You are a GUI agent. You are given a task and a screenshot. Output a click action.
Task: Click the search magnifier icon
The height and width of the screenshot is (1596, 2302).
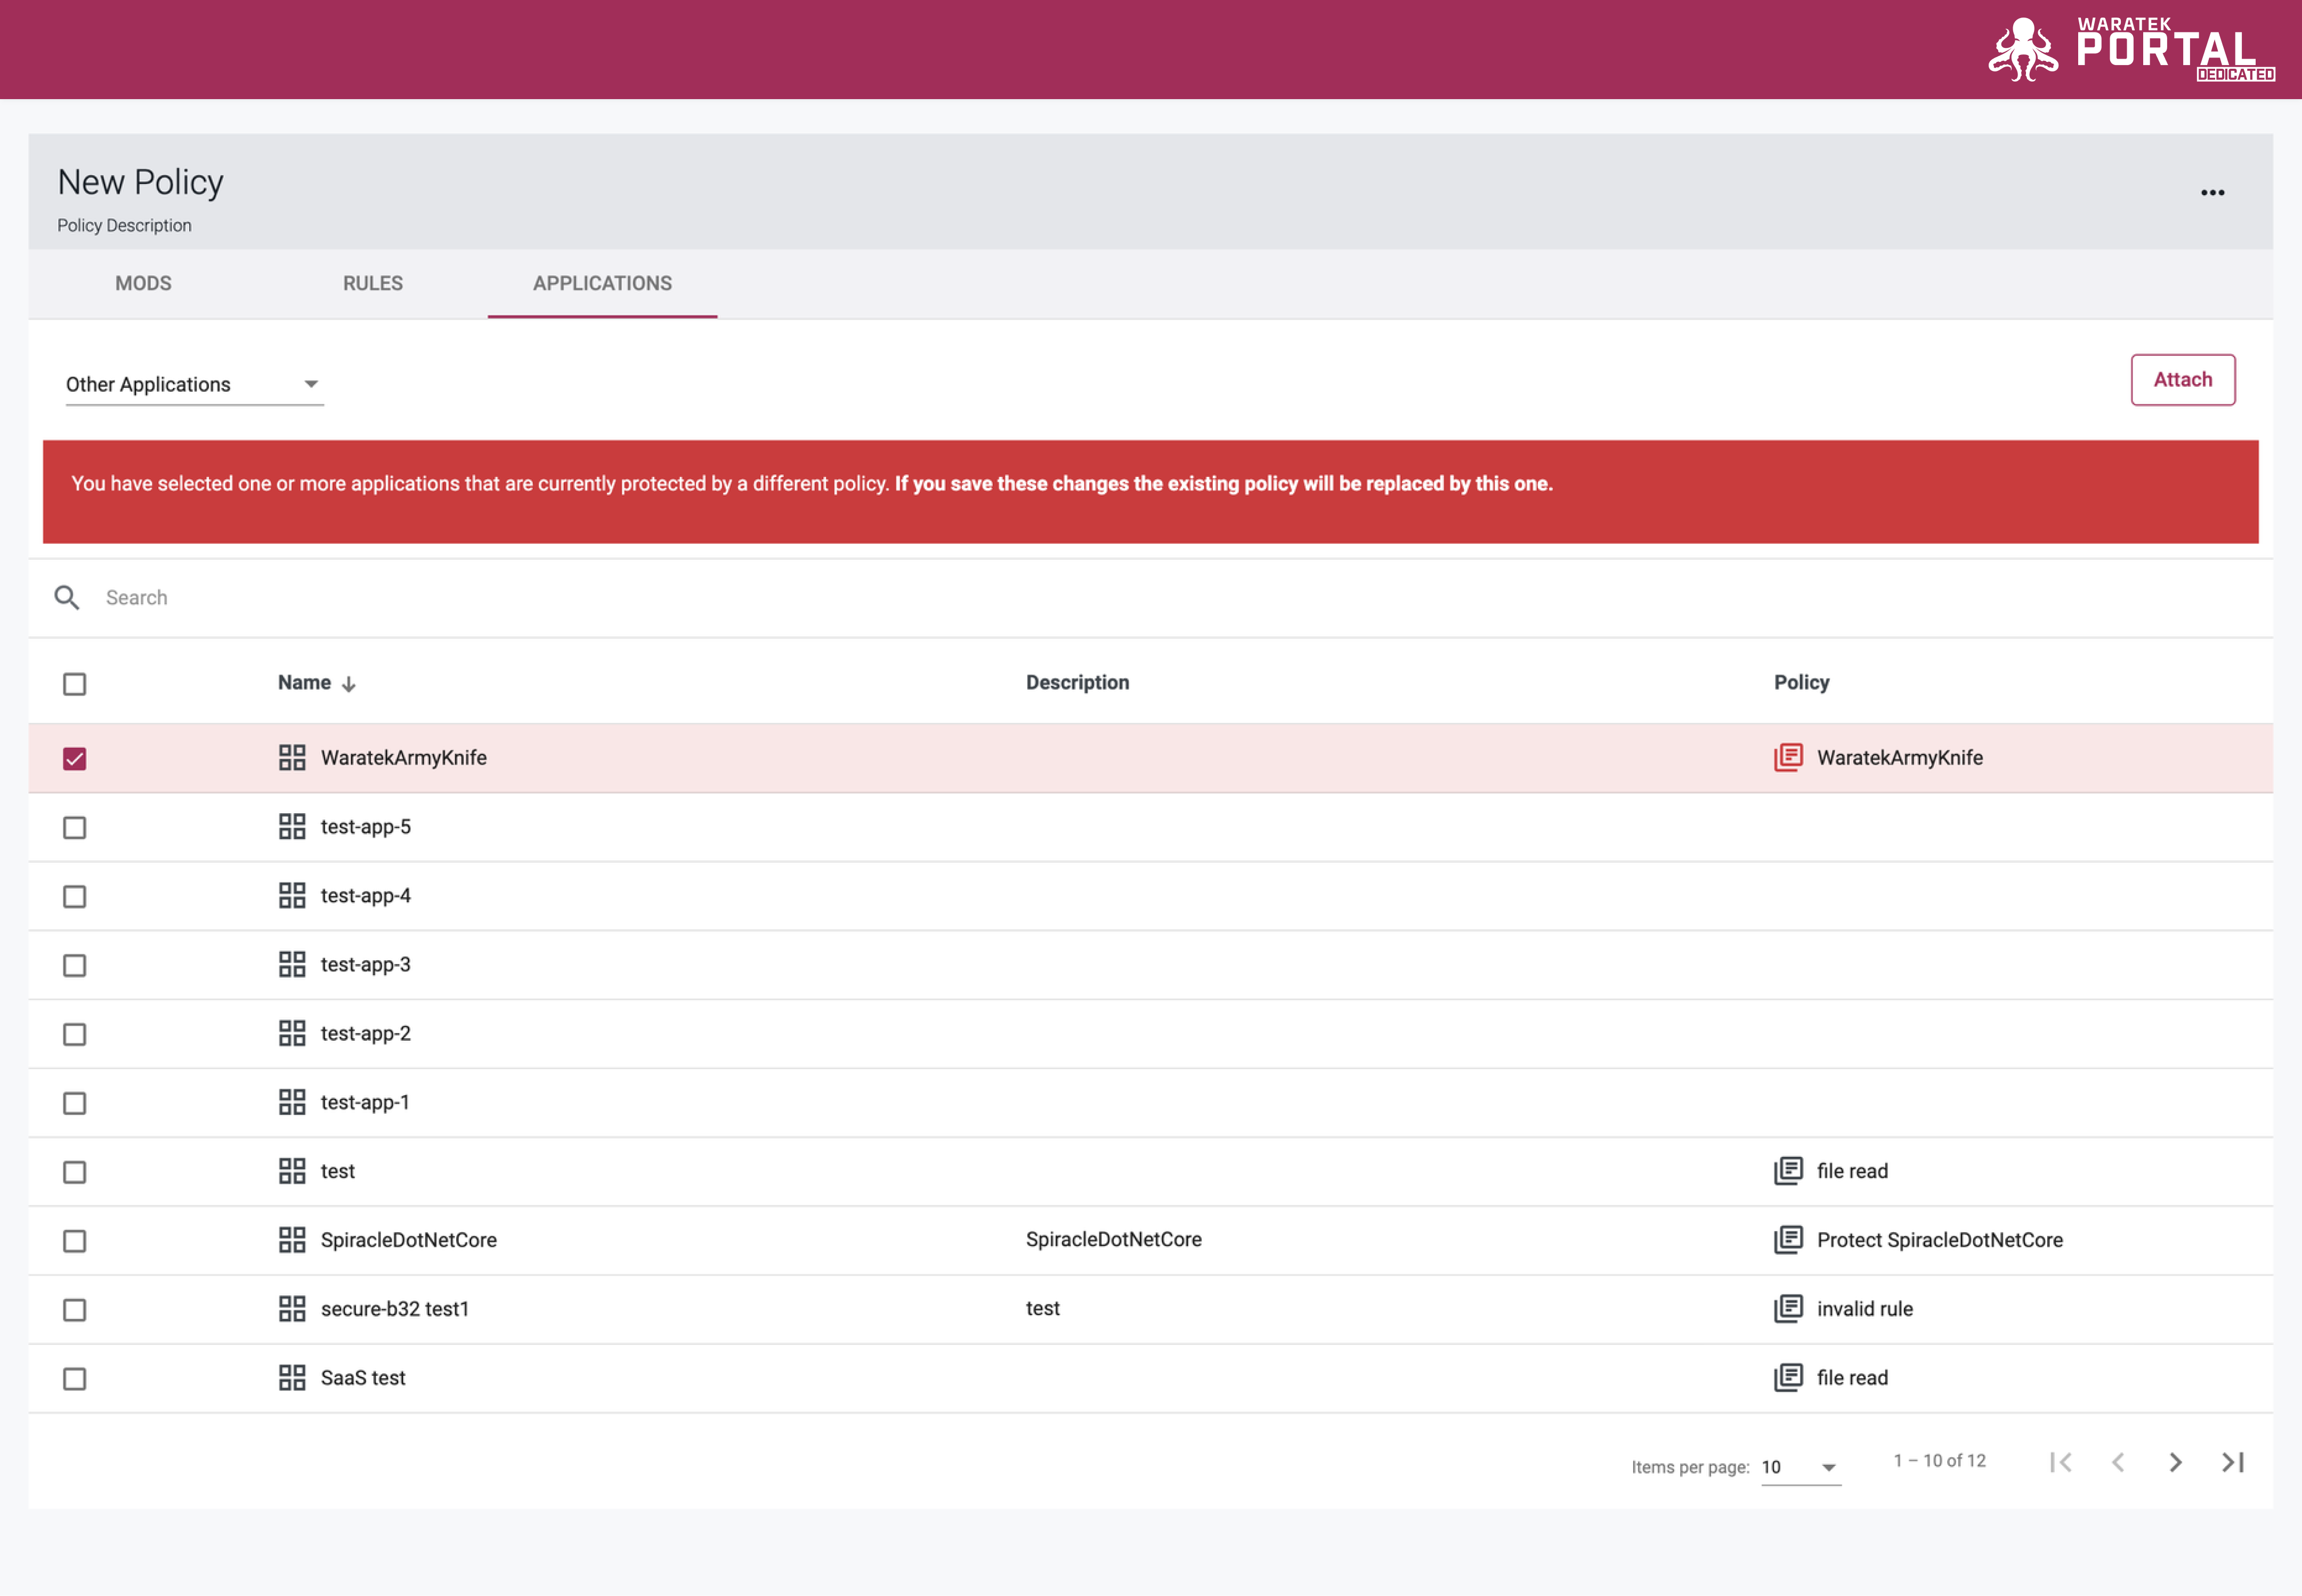tap(67, 598)
